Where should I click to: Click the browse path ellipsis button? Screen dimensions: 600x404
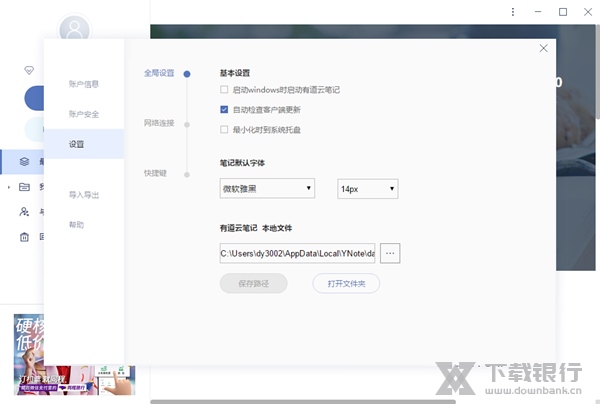click(x=390, y=254)
